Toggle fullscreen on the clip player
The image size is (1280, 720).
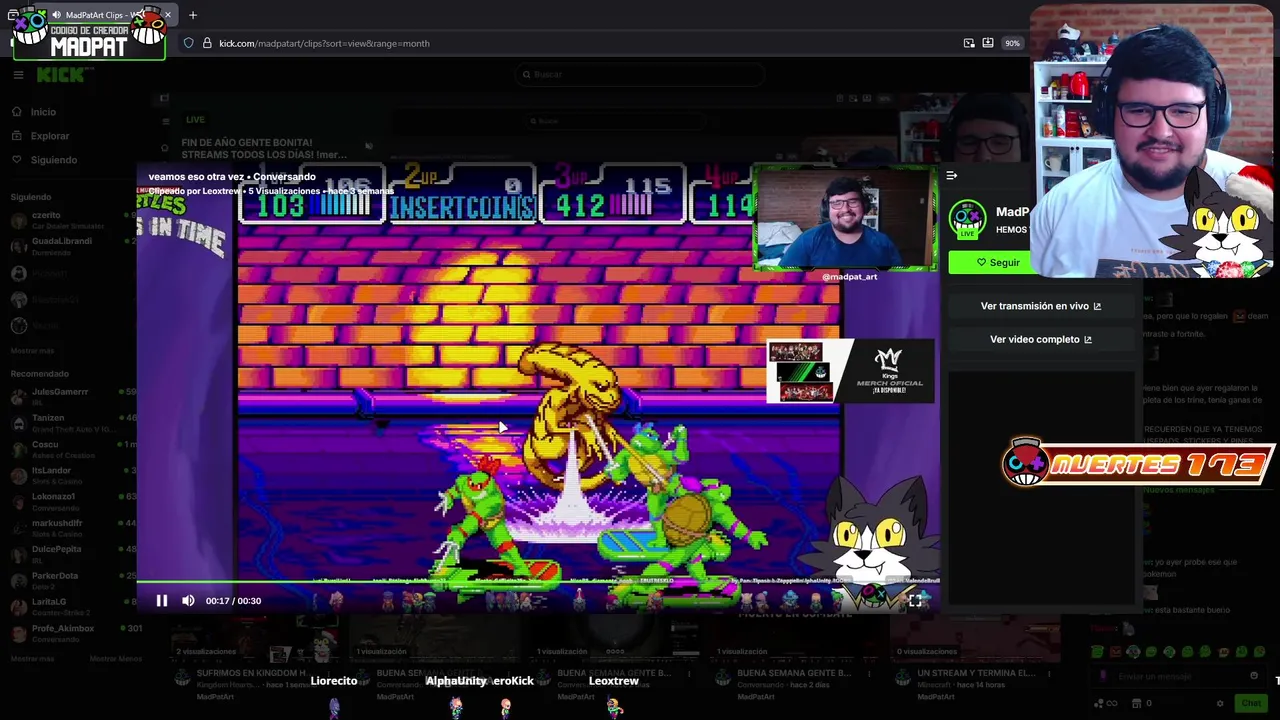click(914, 601)
